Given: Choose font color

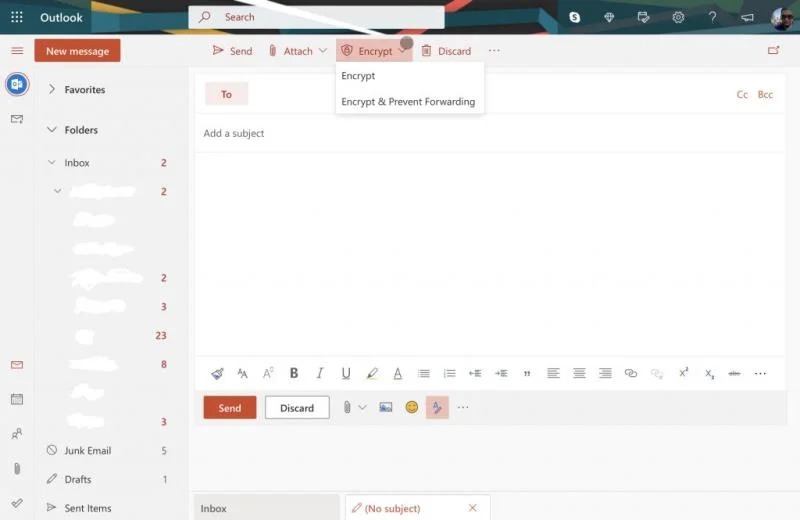Looking at the screenshot, I should (x=398, y=374).
